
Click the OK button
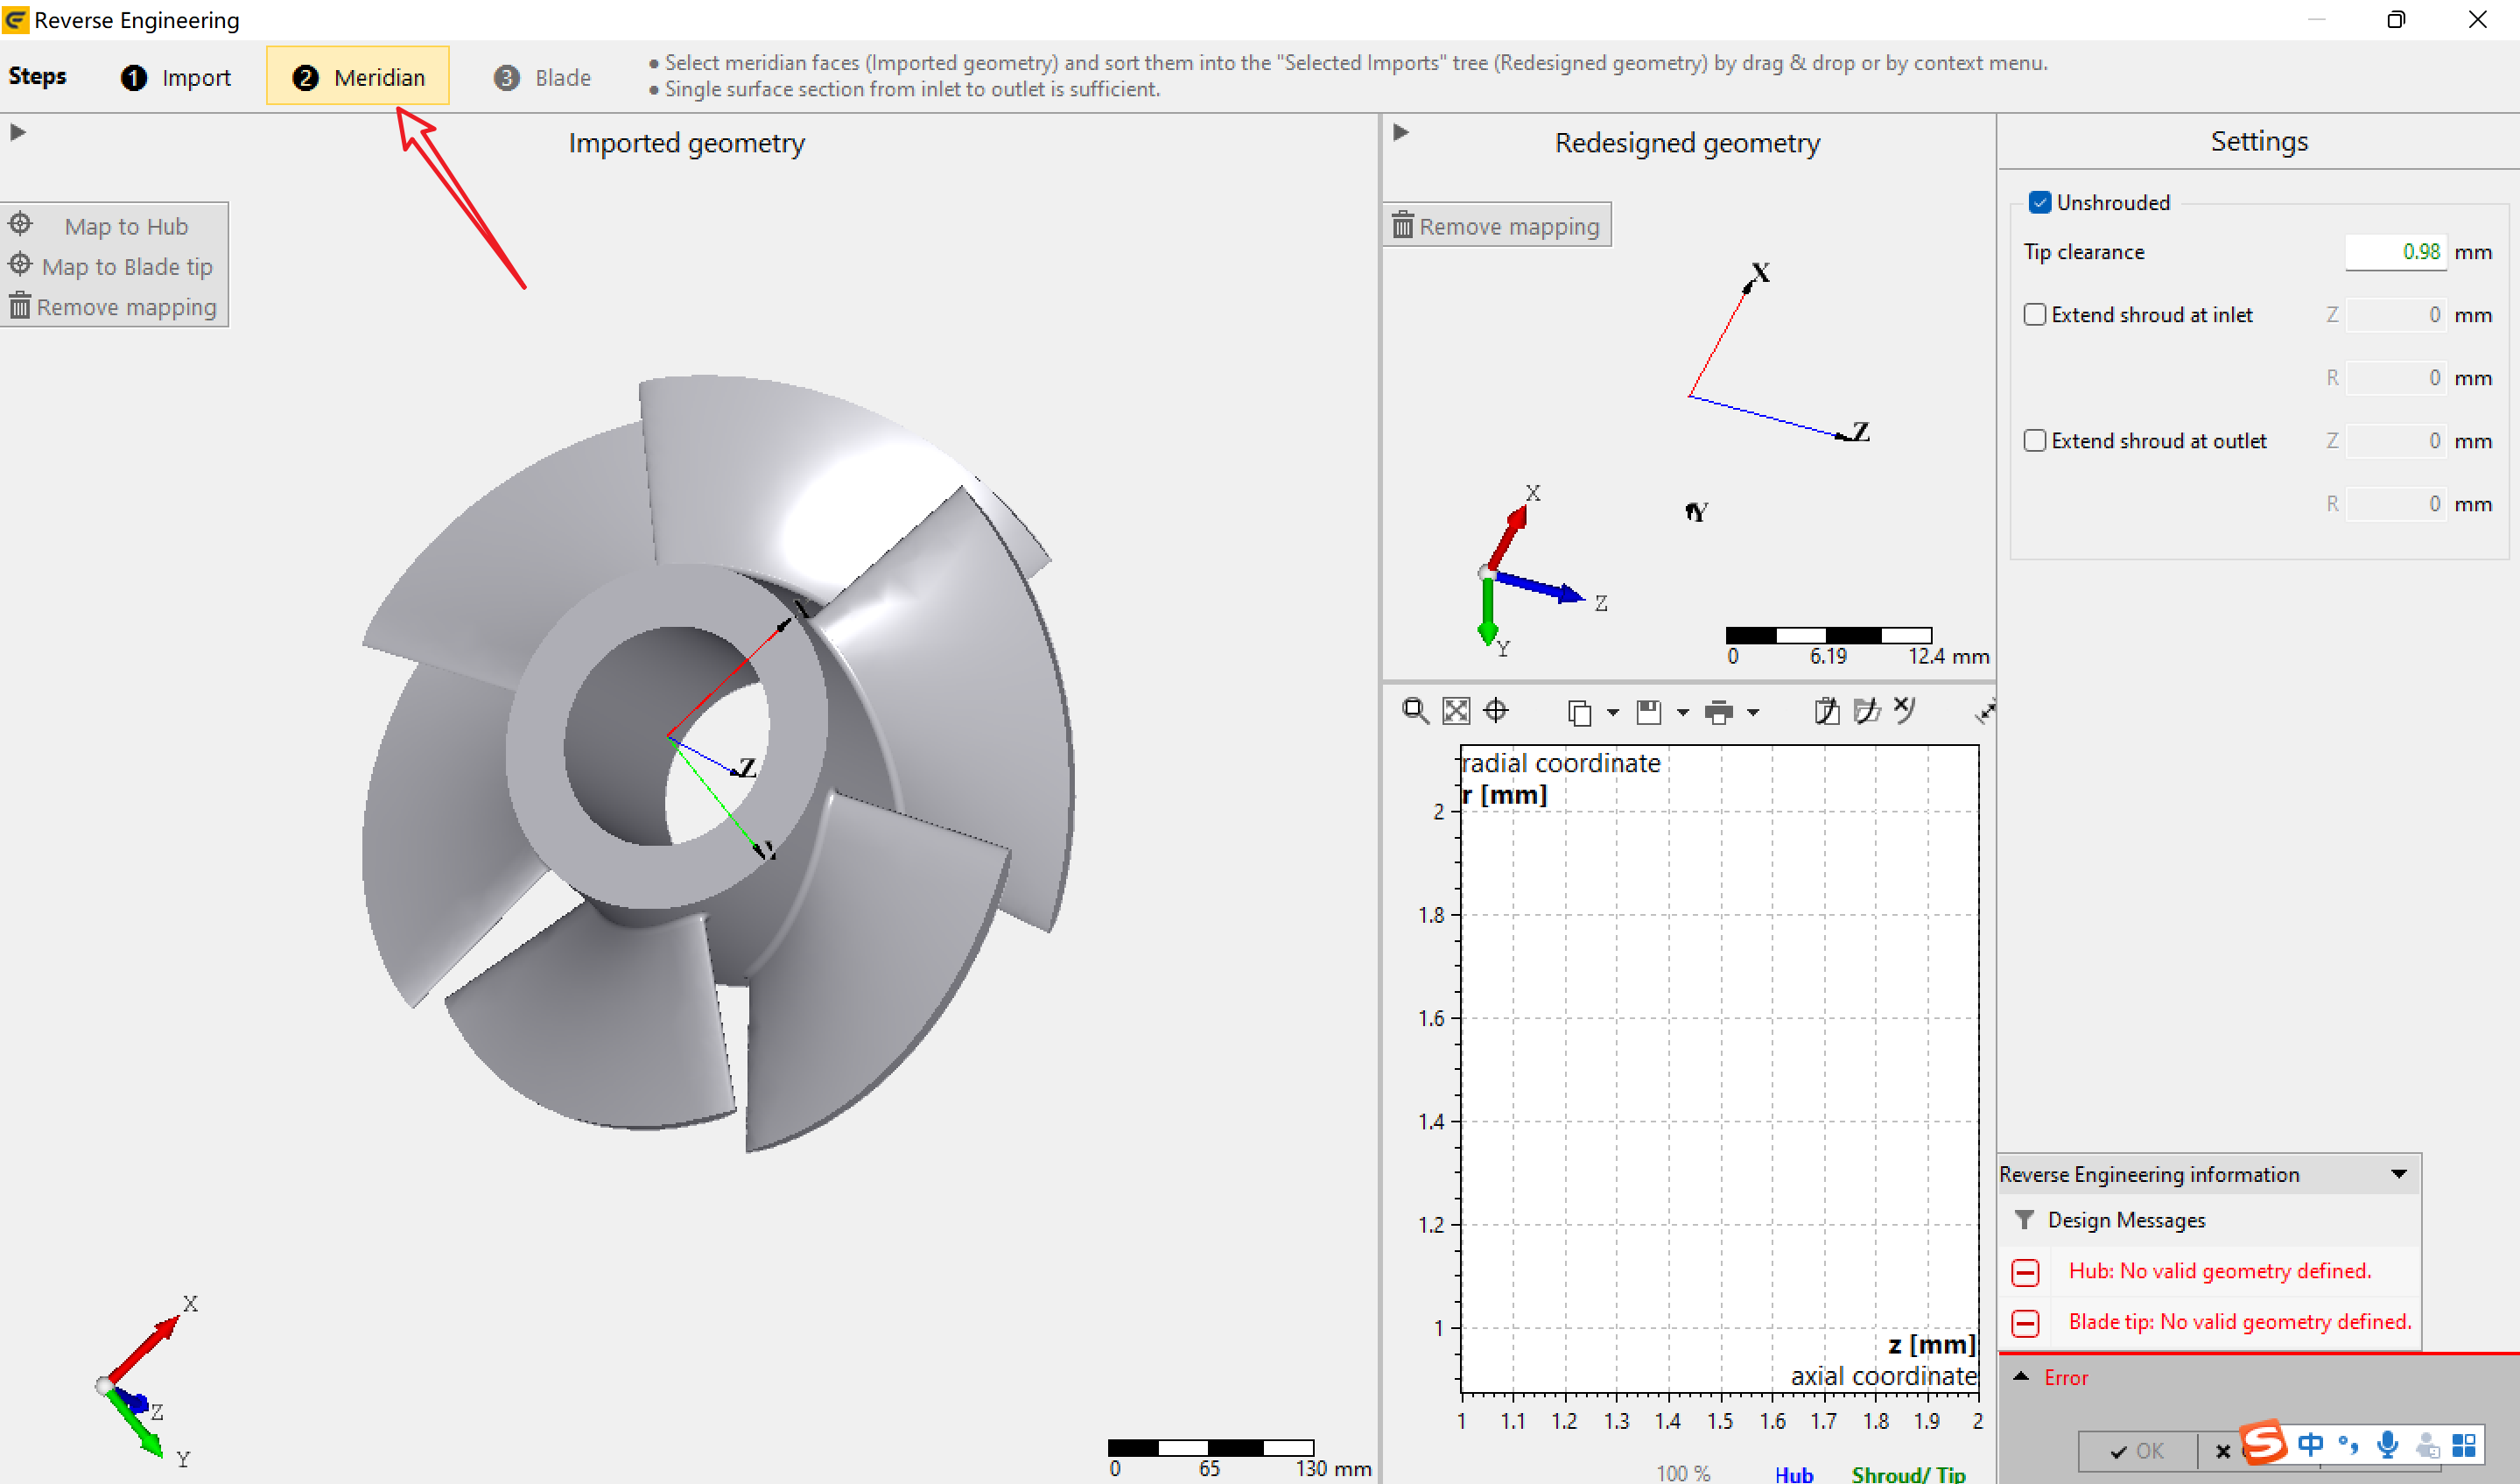pyautogui.click(x=2138, y=1451)
